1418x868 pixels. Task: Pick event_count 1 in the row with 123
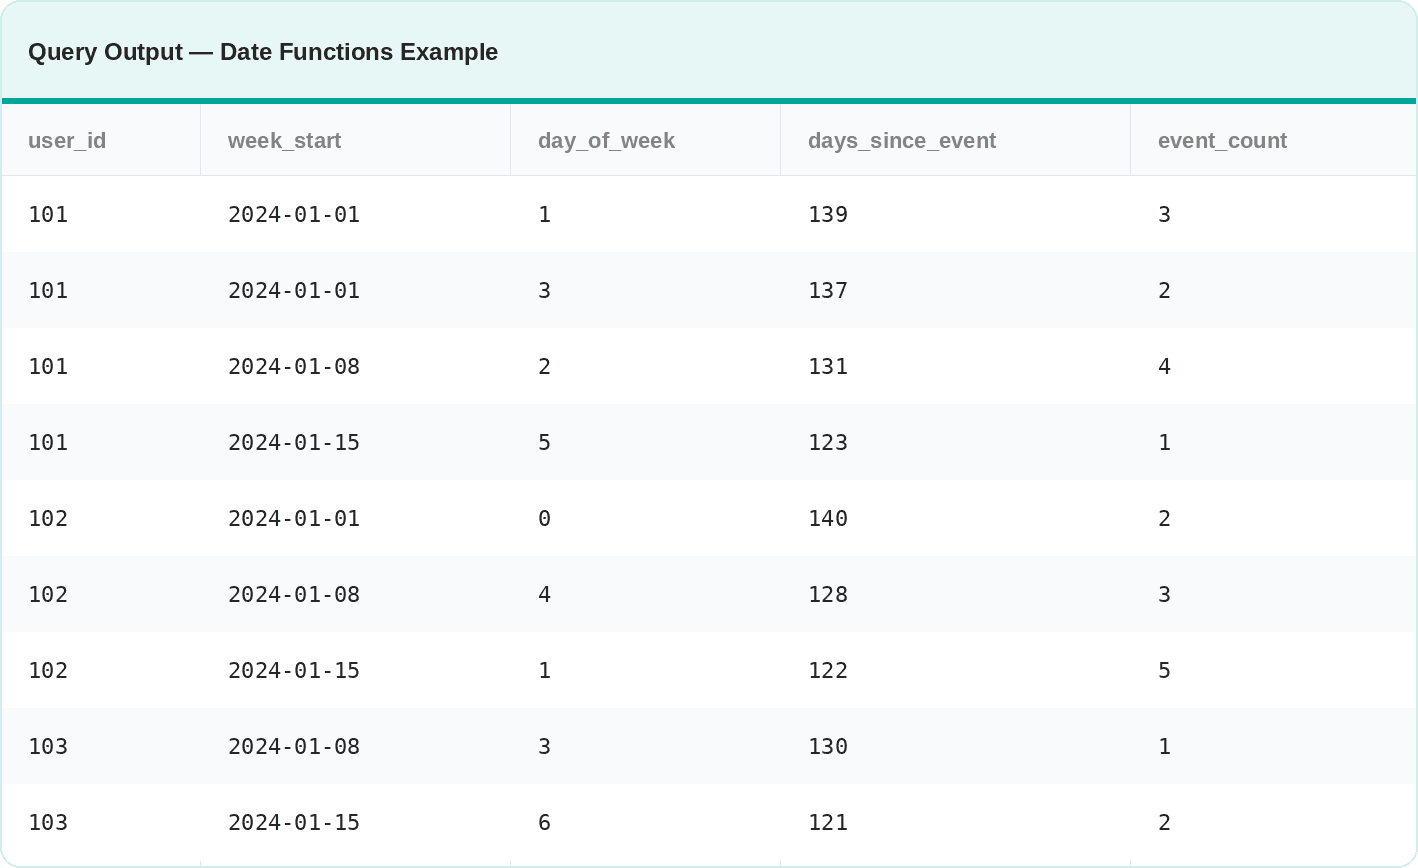tap(1164, 442)
